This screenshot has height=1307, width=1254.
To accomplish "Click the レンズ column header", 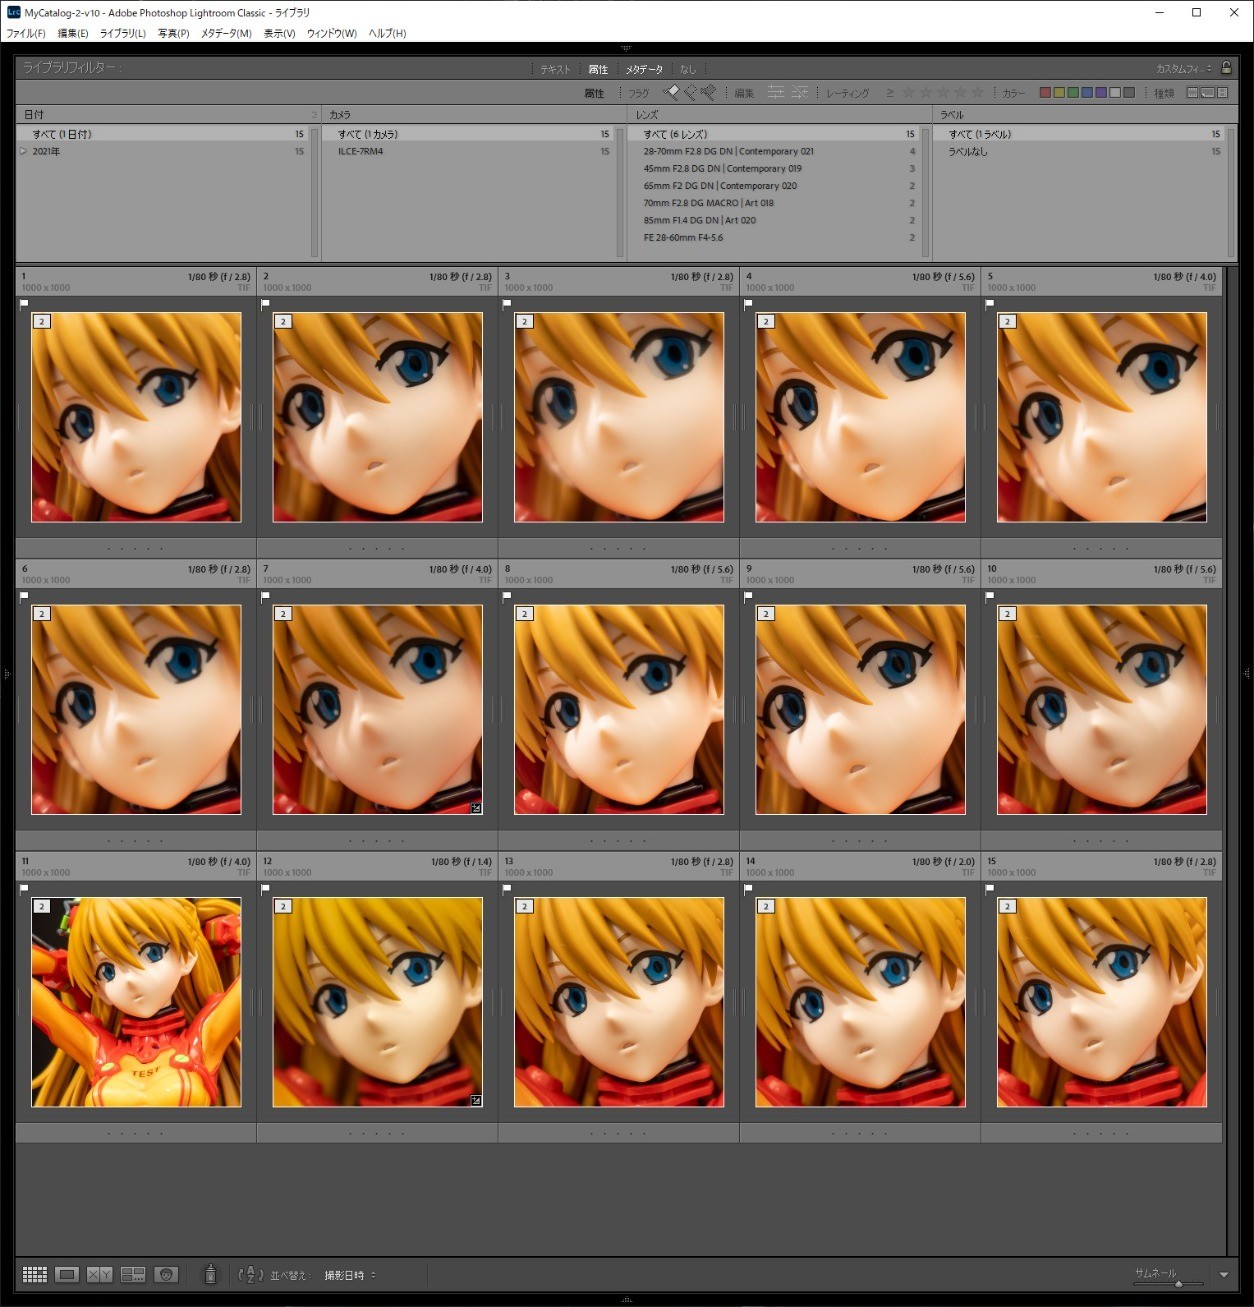I will tap(778, 115).
